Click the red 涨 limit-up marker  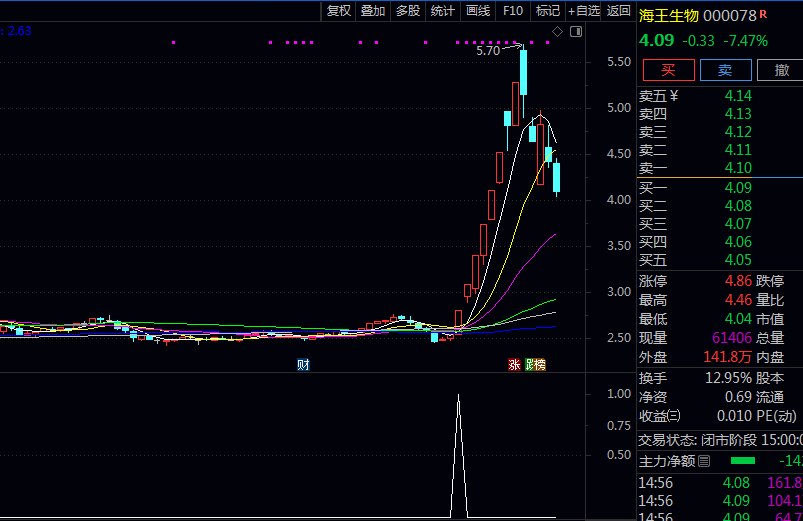[514, 365]
